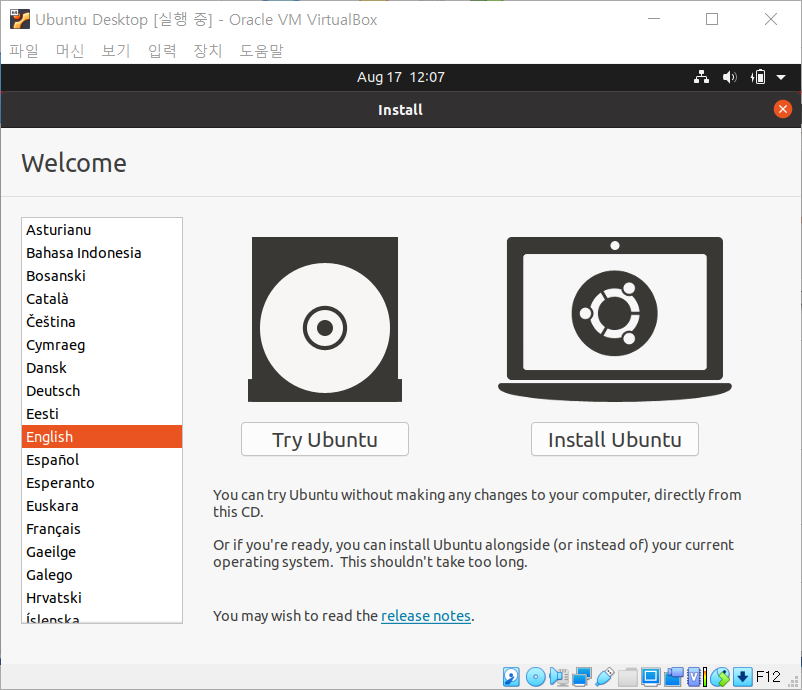Click the large CD disc image

click(x=325, y=319)
